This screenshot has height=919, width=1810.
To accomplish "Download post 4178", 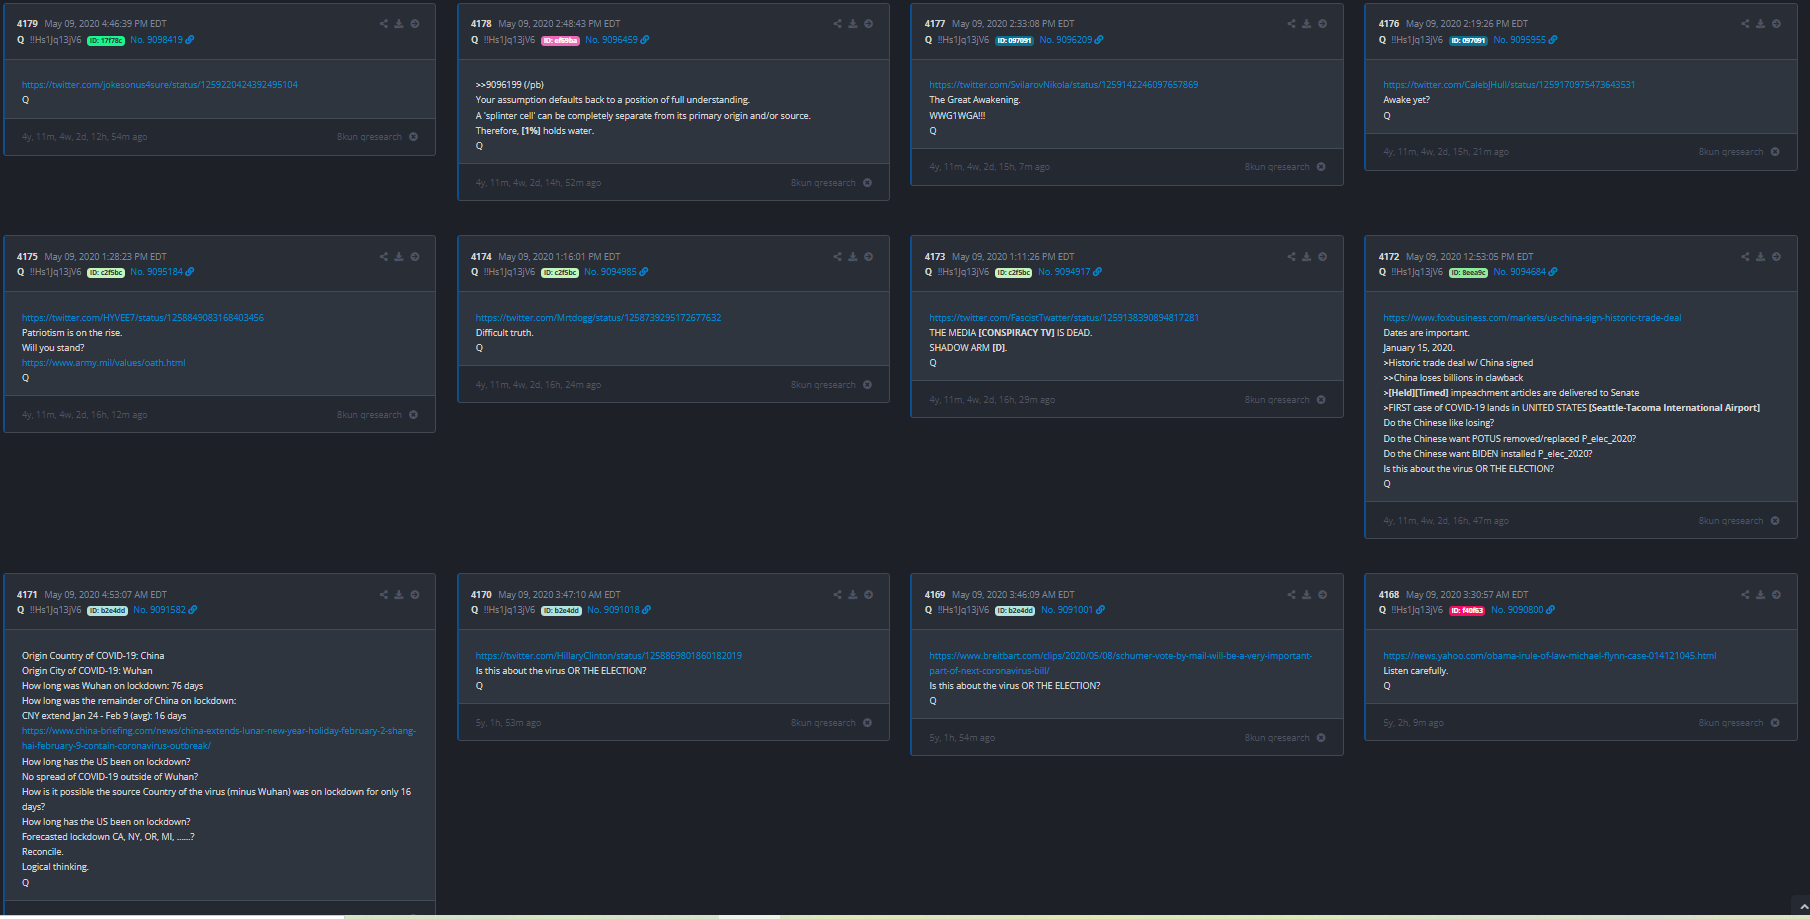I will tap(853, 24).
